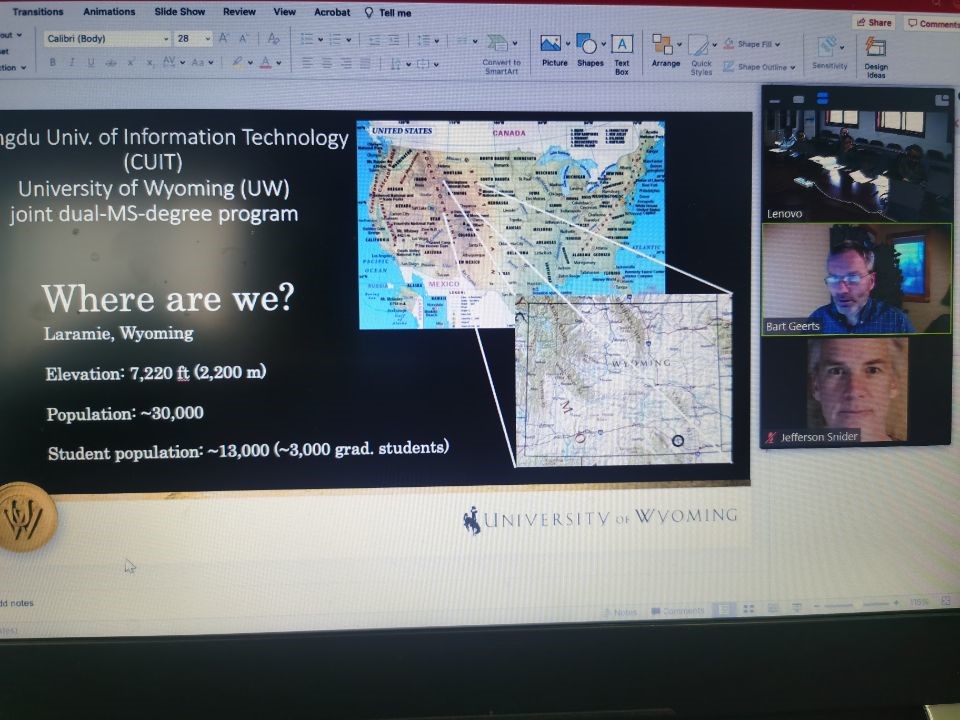The height and width of the screenshot is (720, 960).
Task: Expand highlight color dropdown arrow
Action: [250, 63]
